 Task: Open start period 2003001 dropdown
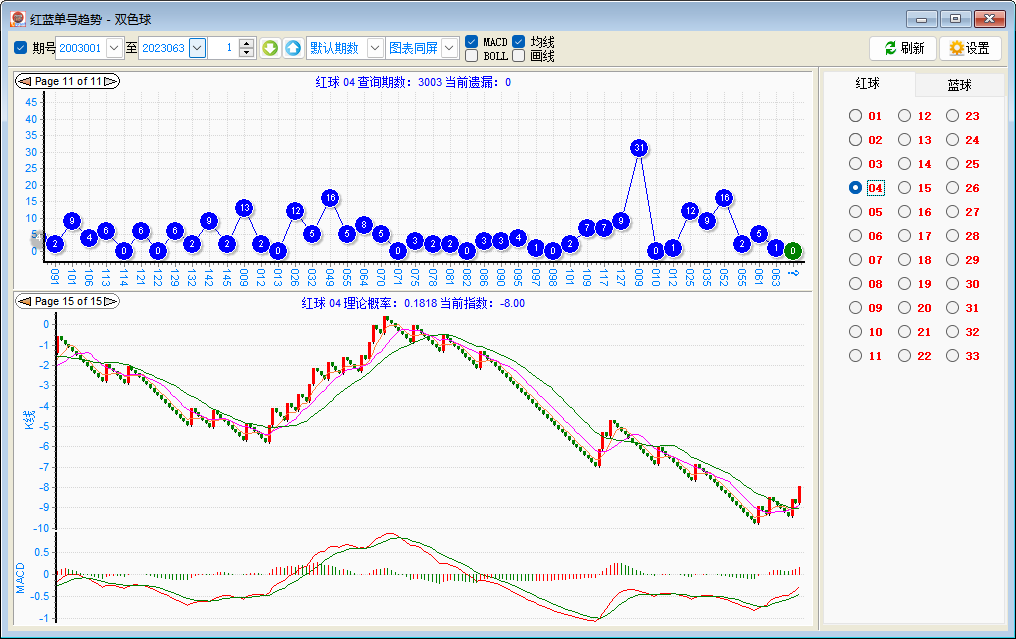coord(114,48)
